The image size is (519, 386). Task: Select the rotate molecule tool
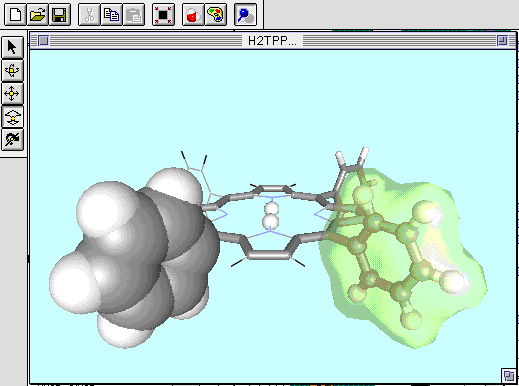coord(12,70)
